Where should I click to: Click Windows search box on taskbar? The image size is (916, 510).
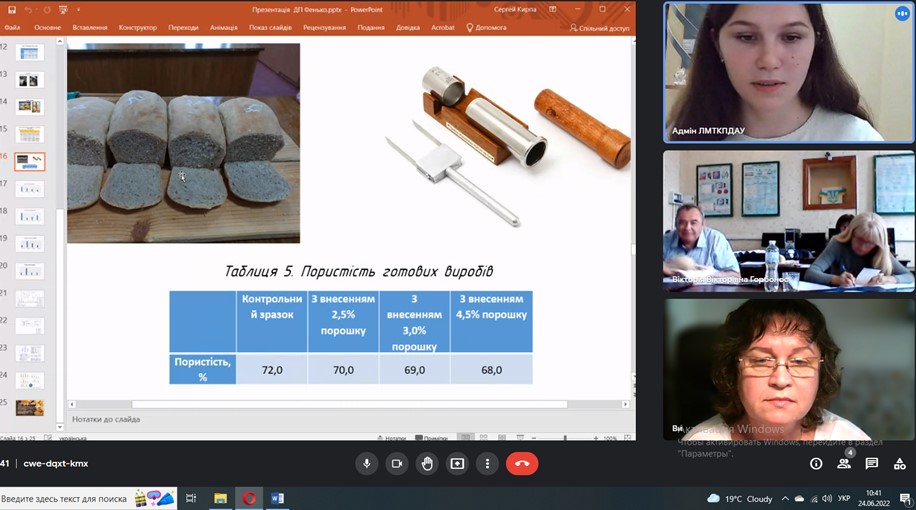(88, 498)
